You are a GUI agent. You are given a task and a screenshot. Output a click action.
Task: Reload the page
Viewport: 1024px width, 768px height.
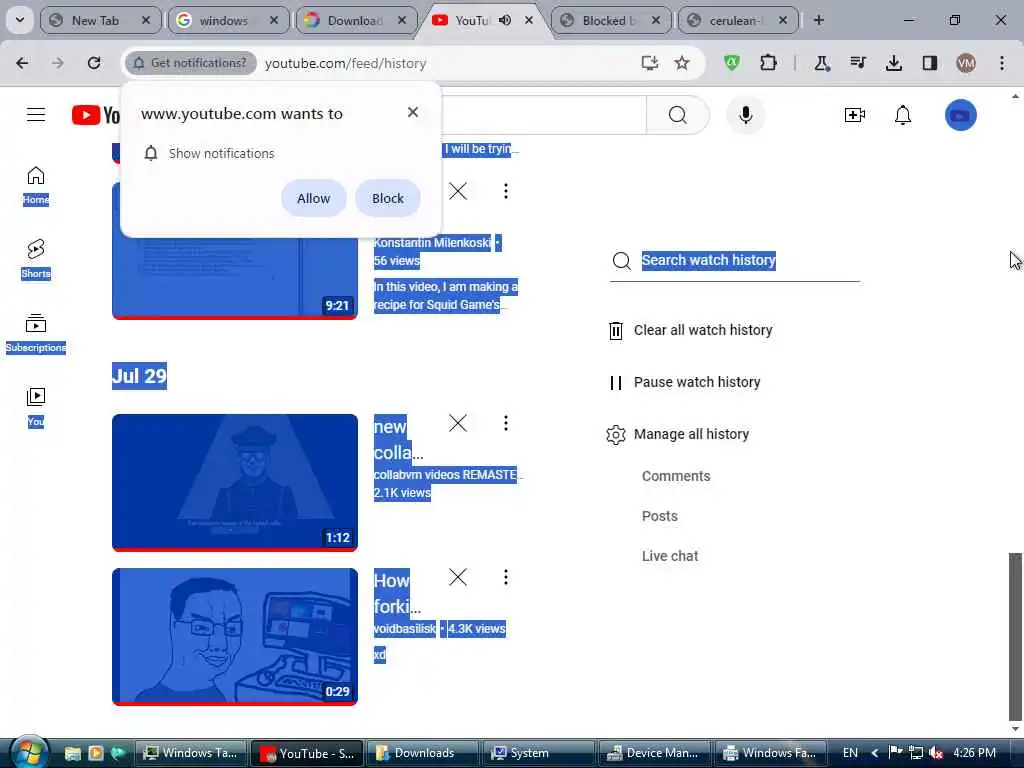94,63
